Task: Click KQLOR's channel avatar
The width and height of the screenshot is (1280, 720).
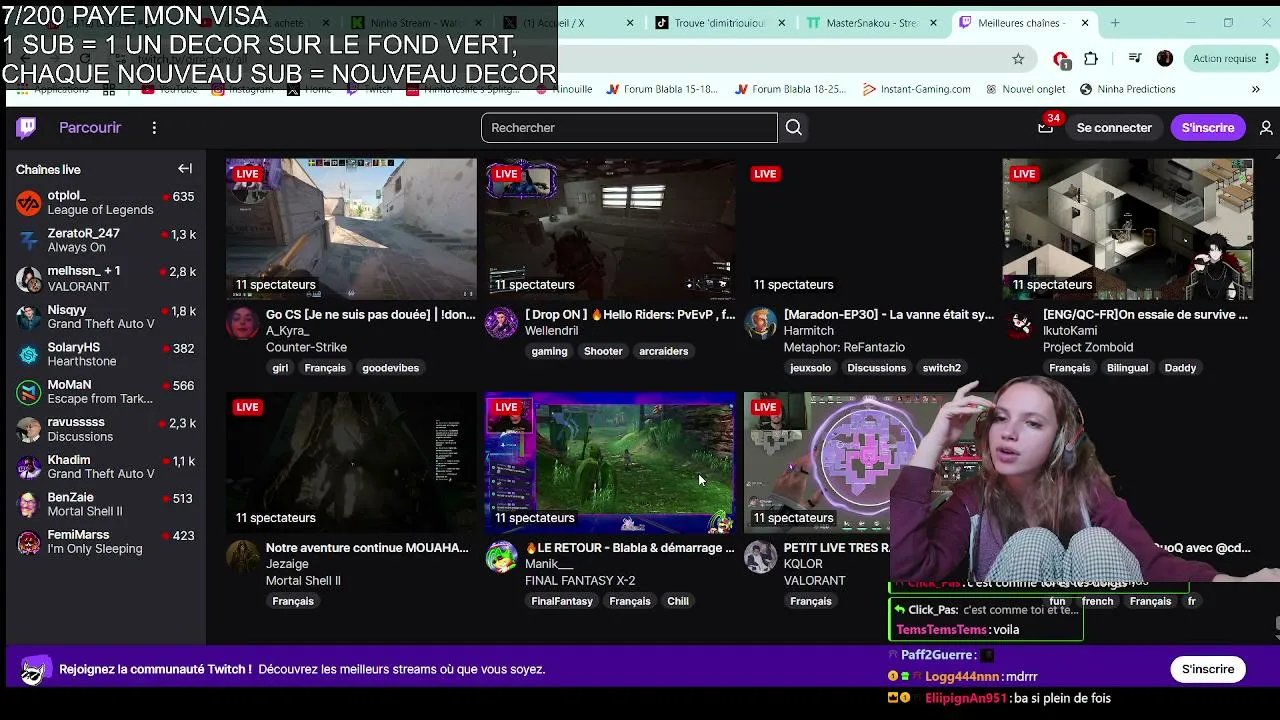Action: (x=761, y=557)
